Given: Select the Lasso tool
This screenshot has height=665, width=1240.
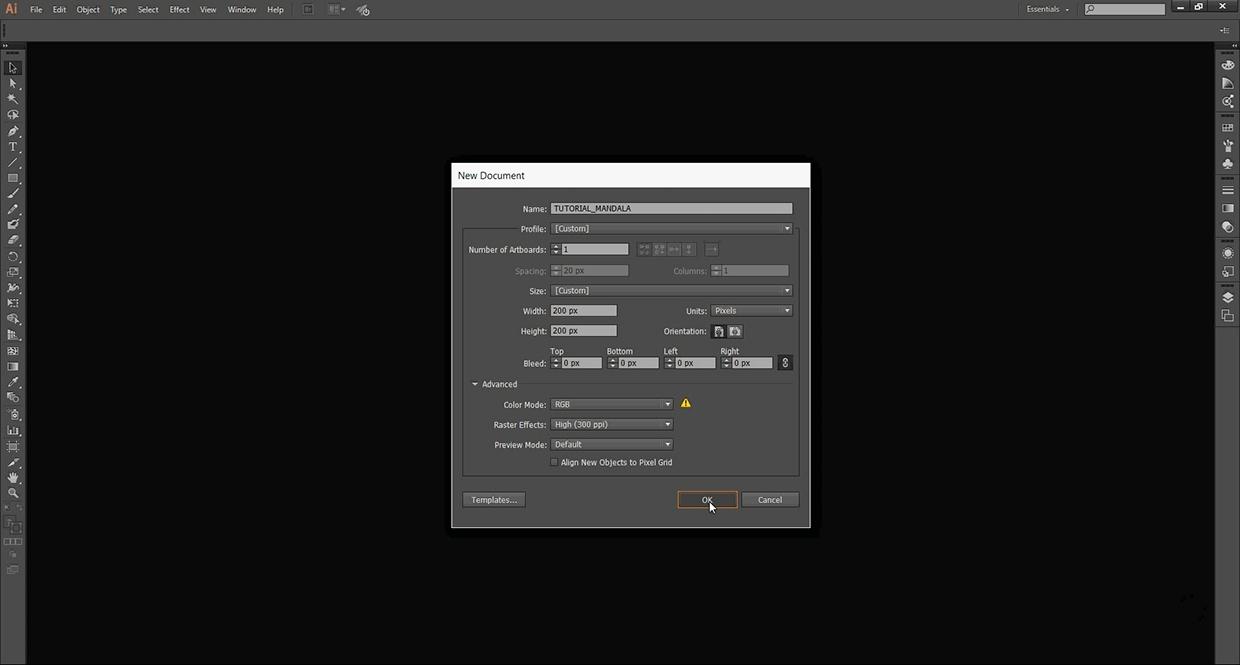Looking at the screenshot, I should click(x=13, y=115).
